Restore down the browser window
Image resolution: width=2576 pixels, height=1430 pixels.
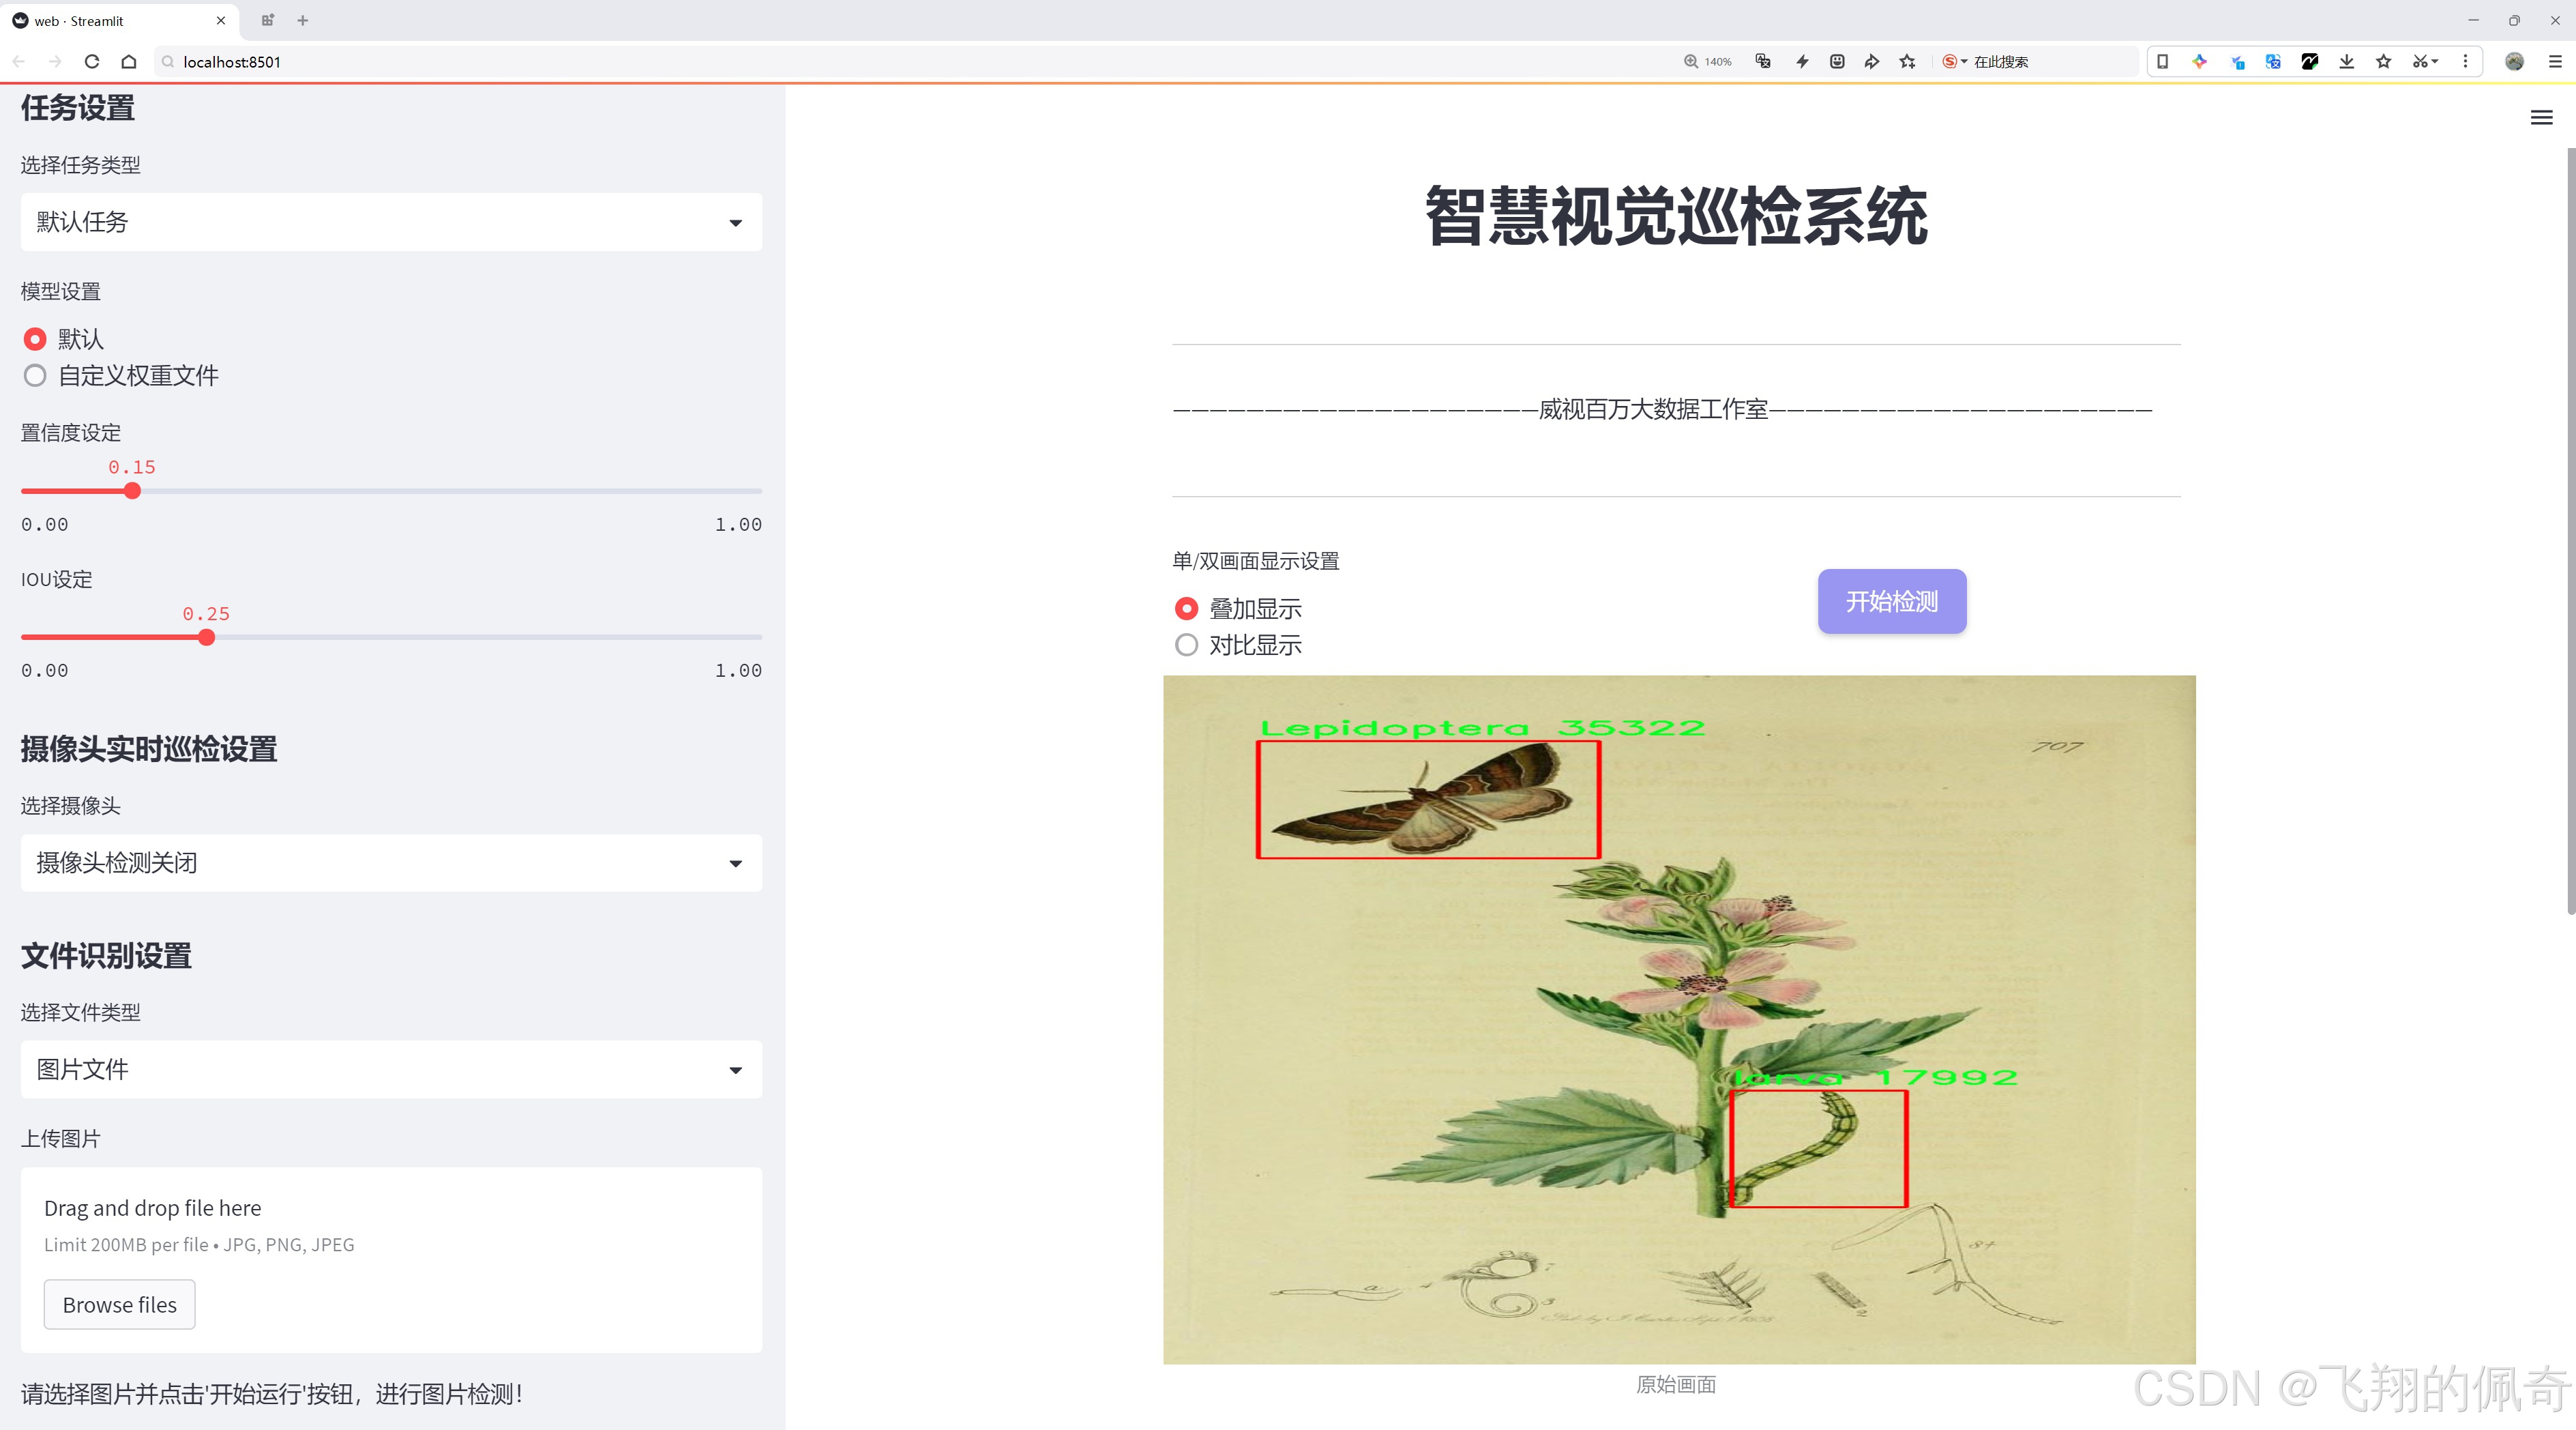[x=2514, y=21]
